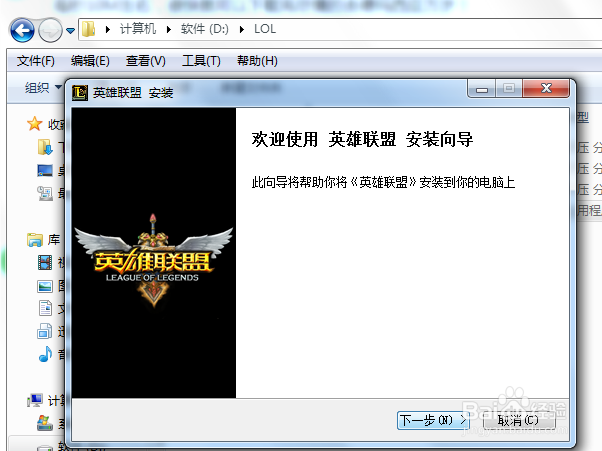This screenshot has height=451, width=602.
Task: Click 取消(C) to cancel installation
Action: (519, 420)
